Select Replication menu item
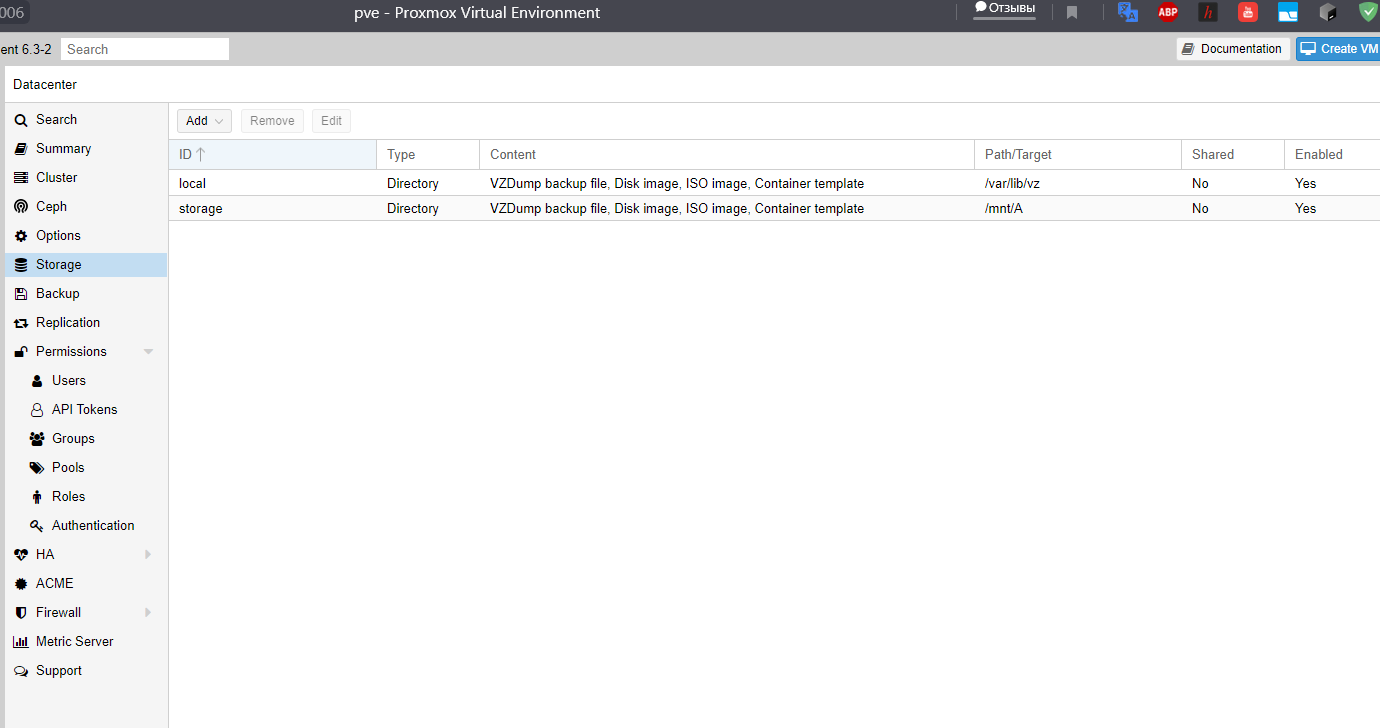The height and width of the screenshot is (728, 1380). pyautogui.click(x=68, y=323)
